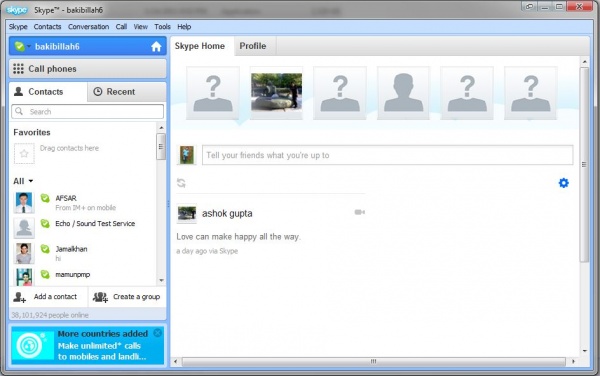This screenshot has width=600, height=376.
Task: Click the contact tile with park photo
Action: point(276,93)
